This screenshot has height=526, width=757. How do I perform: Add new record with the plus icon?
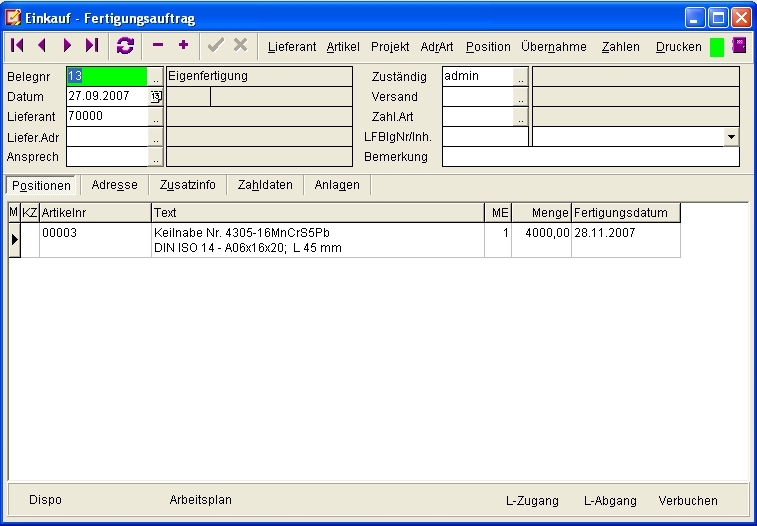tap(183, 46)
